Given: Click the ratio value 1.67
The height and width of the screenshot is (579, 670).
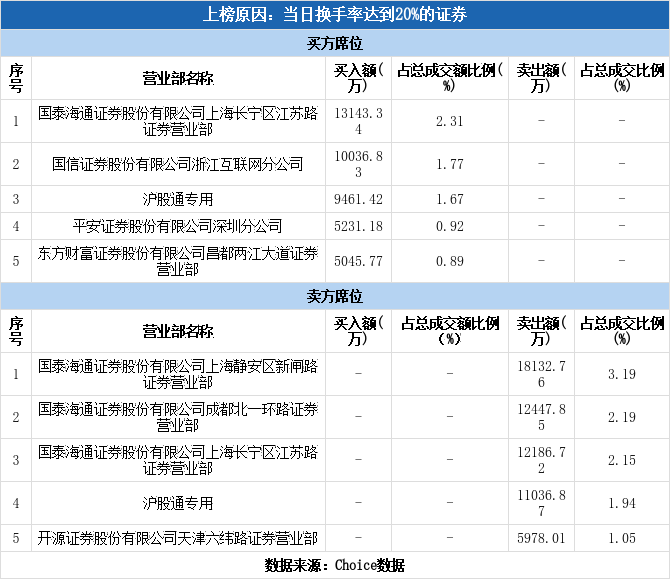Looking at the screenshot, I should point(450,199).
